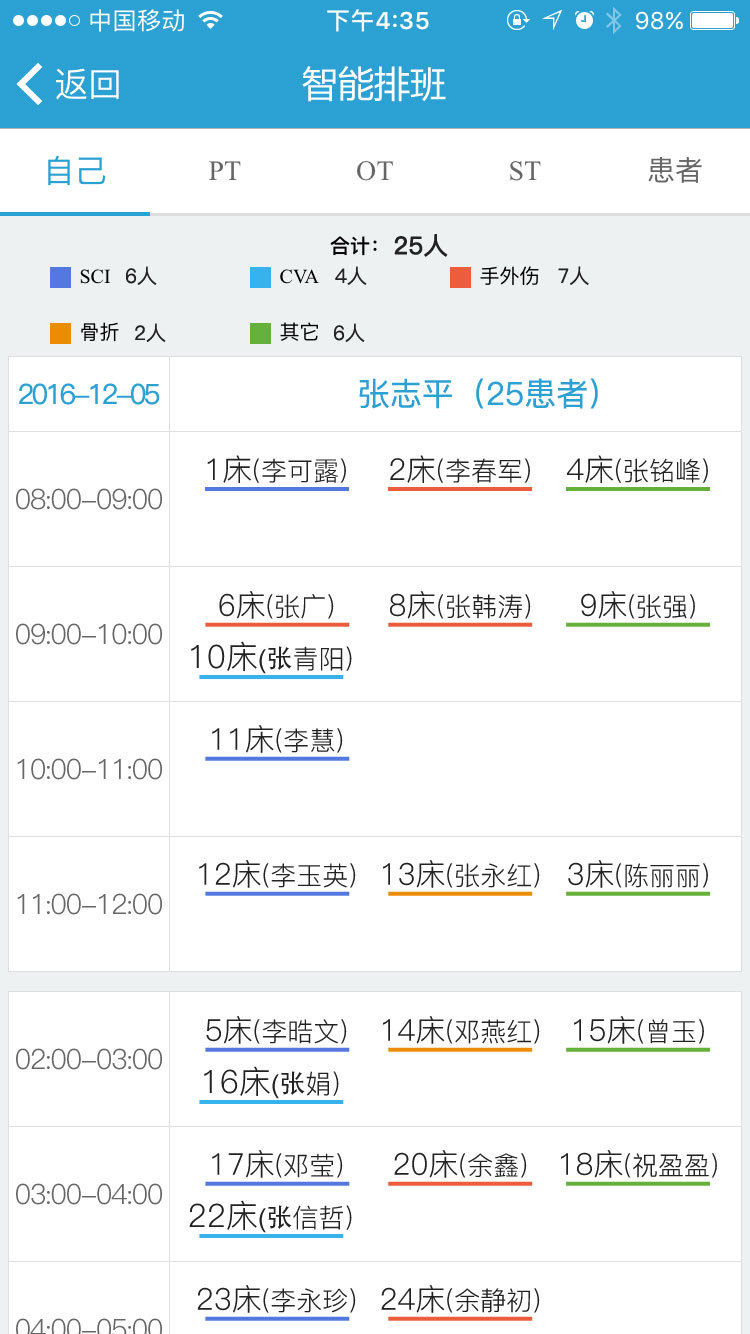Switch to the PT tab

coord(224,171)
